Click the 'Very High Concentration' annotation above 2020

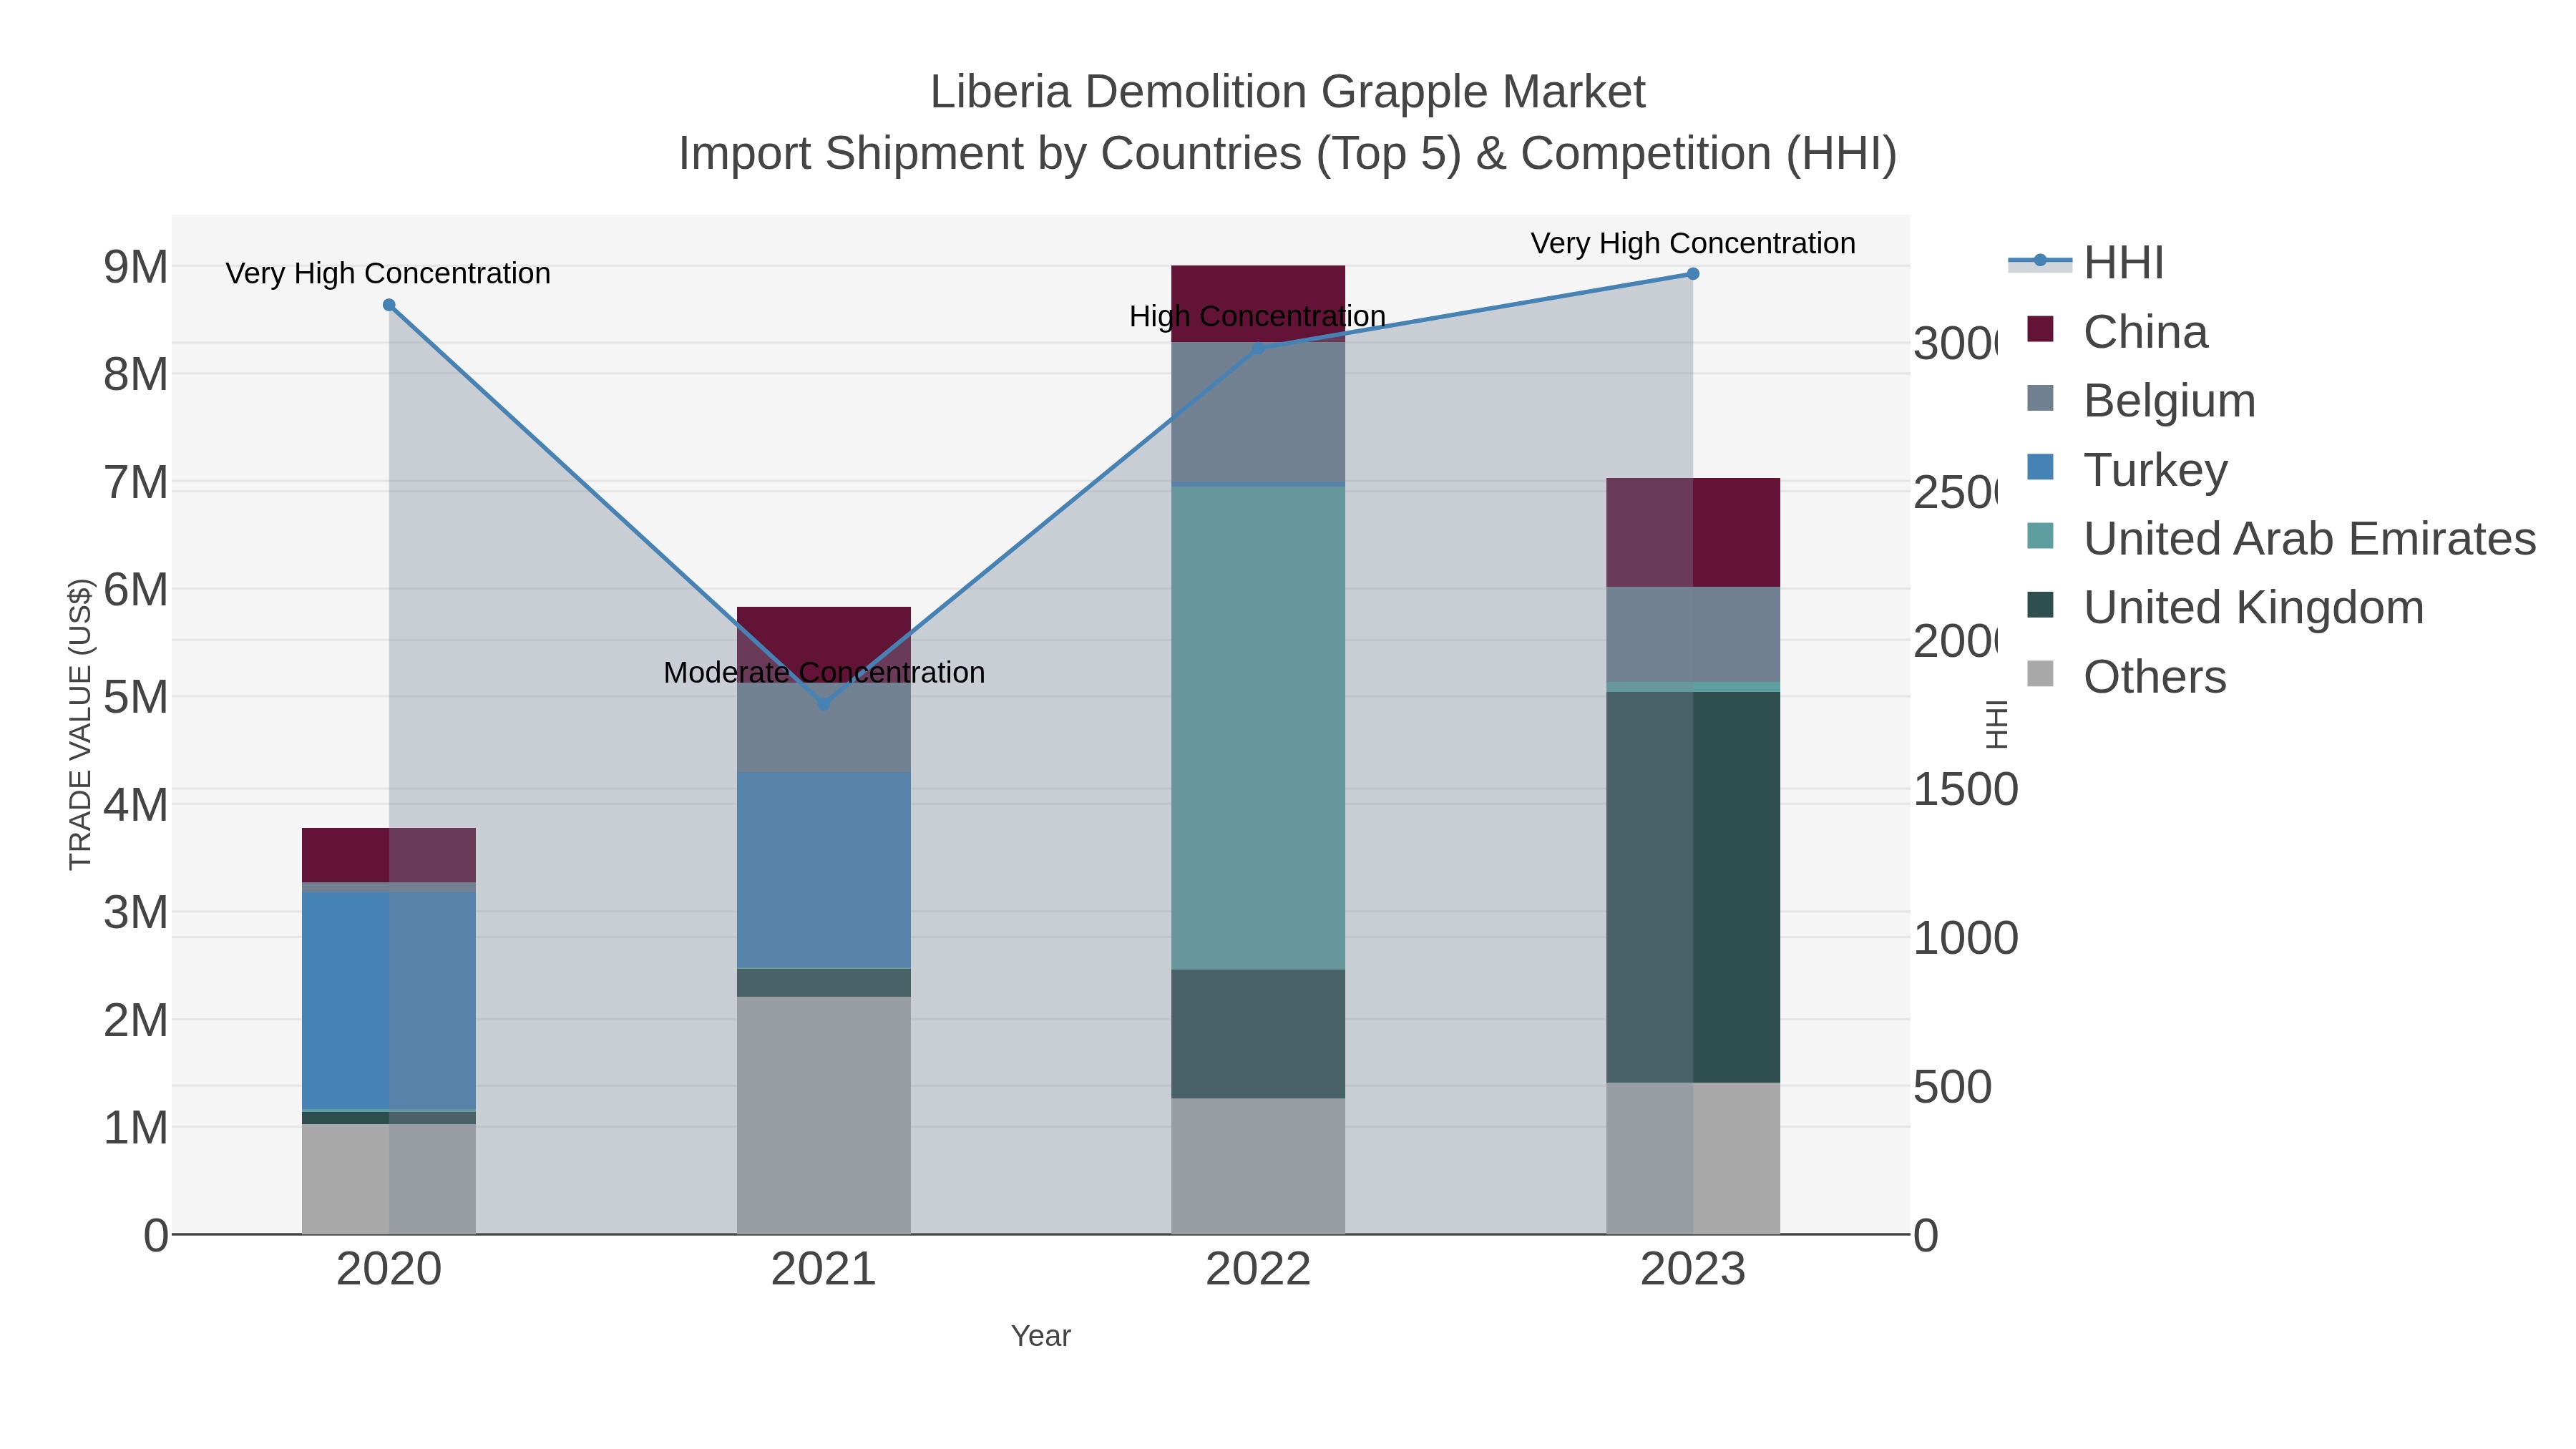(x=388, y=273)
